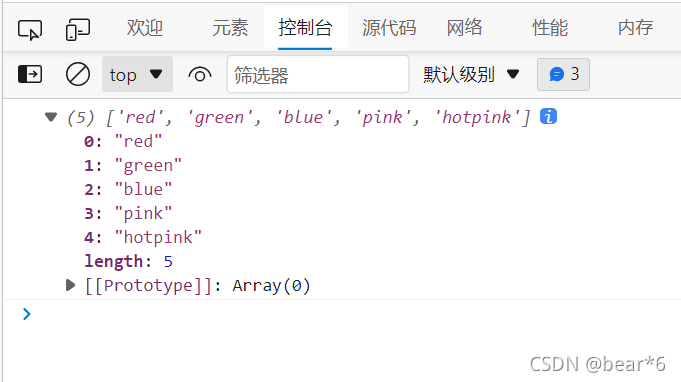This screenshot has width=681, height=382.
Task: Click the blue info icon beside the array
Action: 549,116
